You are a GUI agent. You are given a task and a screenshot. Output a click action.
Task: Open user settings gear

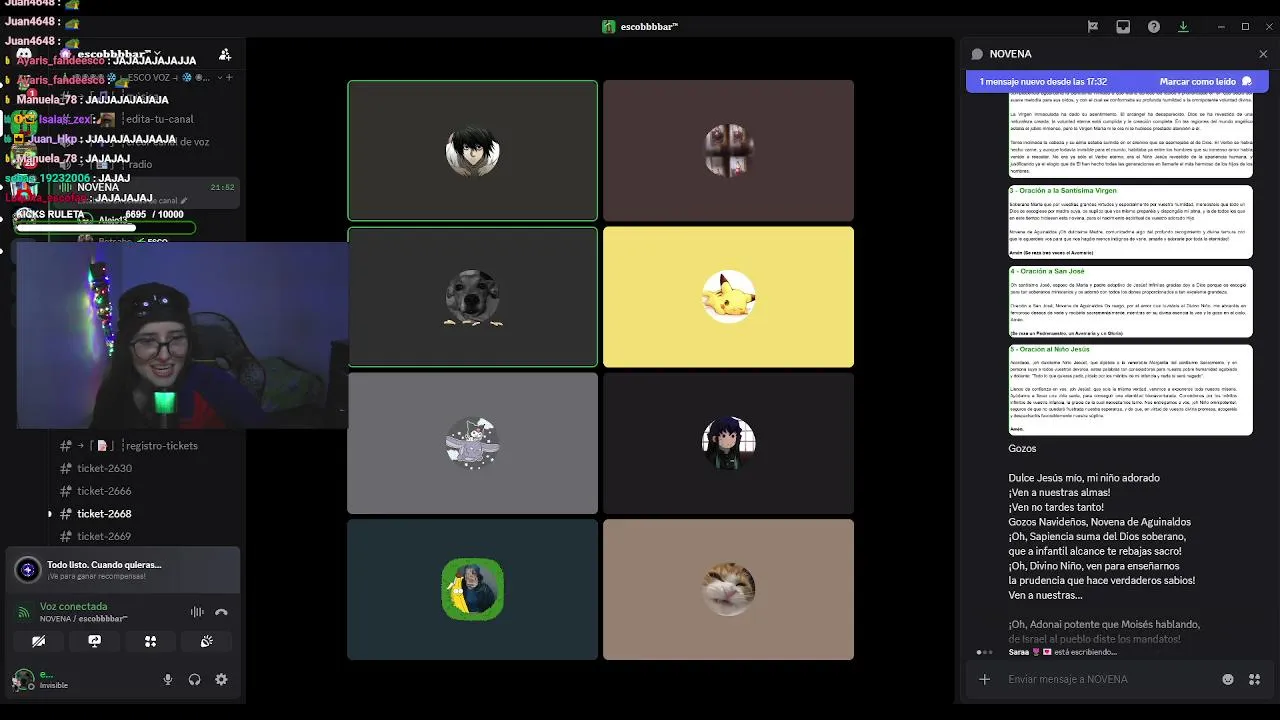[x=221, y=679]
